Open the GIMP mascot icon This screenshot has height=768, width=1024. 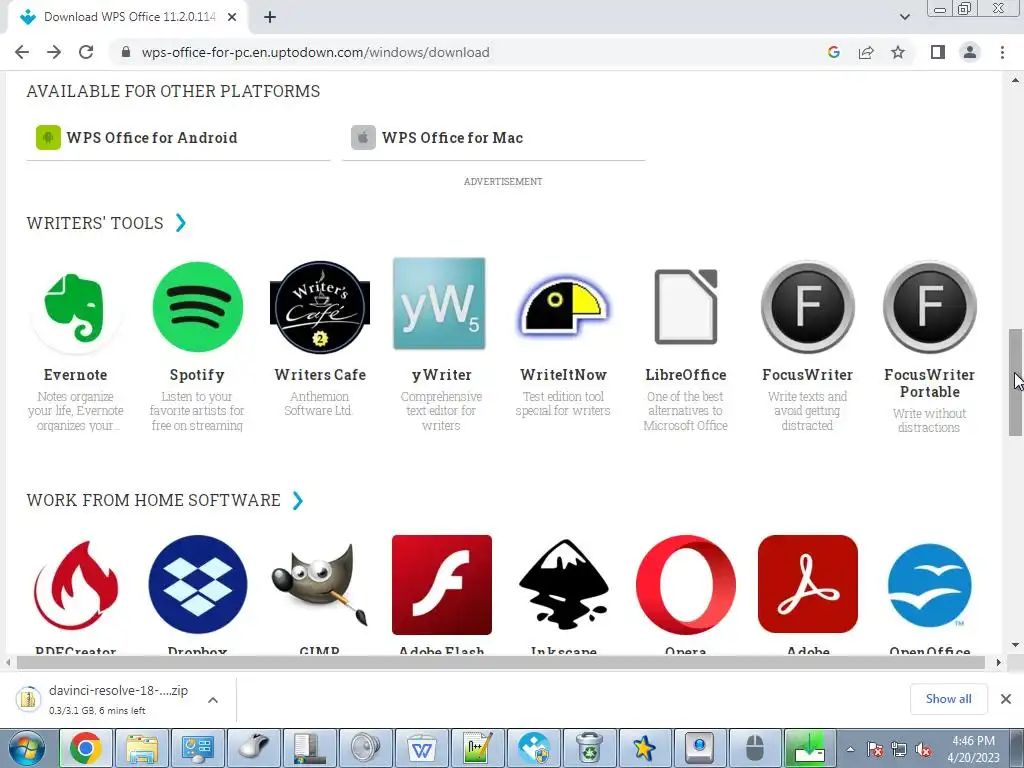(x=319, y=584)
